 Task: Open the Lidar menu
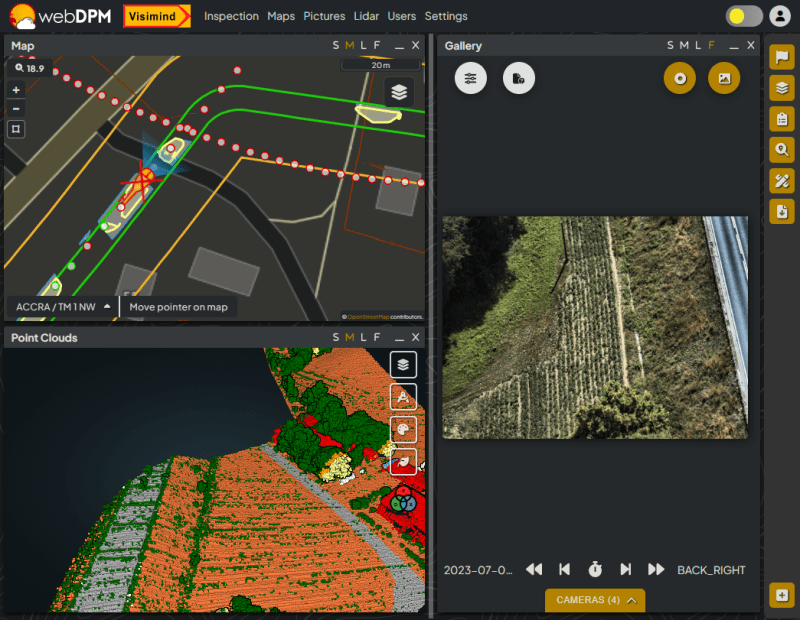366,16
